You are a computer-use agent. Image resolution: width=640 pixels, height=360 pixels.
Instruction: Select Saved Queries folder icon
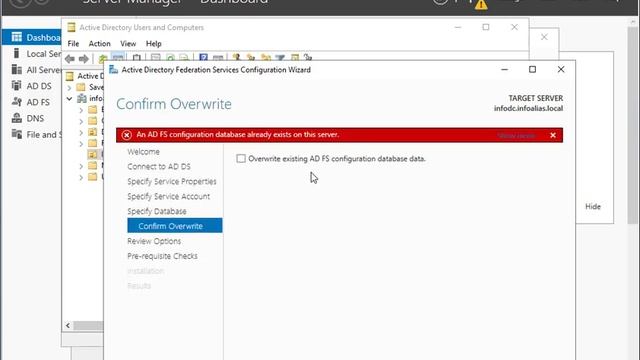point(81,87)
